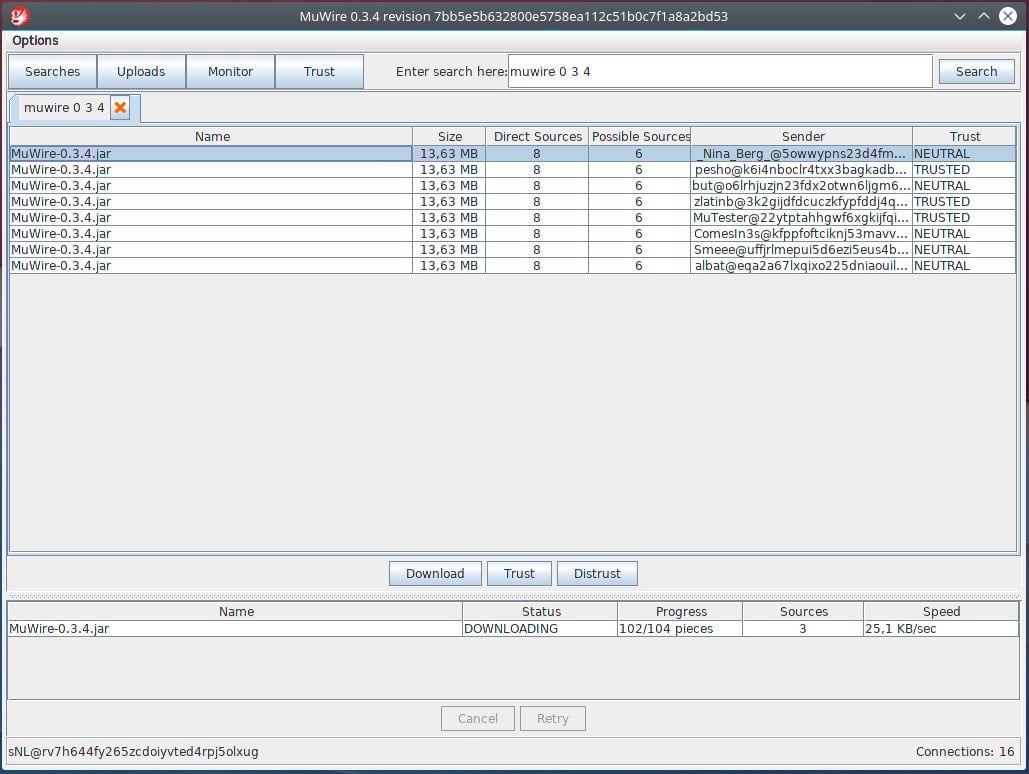Close the 'muwire 0 3 4' search tab
The image size is (1029, 774).
(x=120, y=108)
